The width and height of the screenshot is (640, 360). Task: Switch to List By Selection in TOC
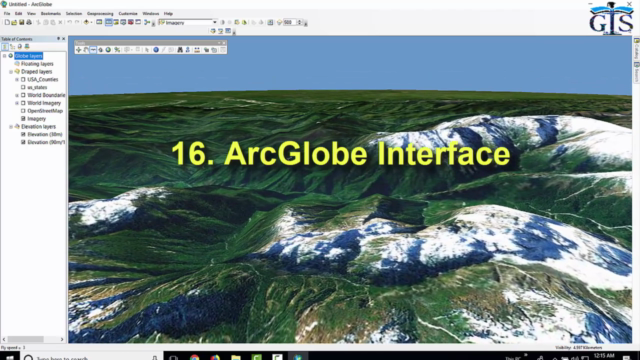27,47
